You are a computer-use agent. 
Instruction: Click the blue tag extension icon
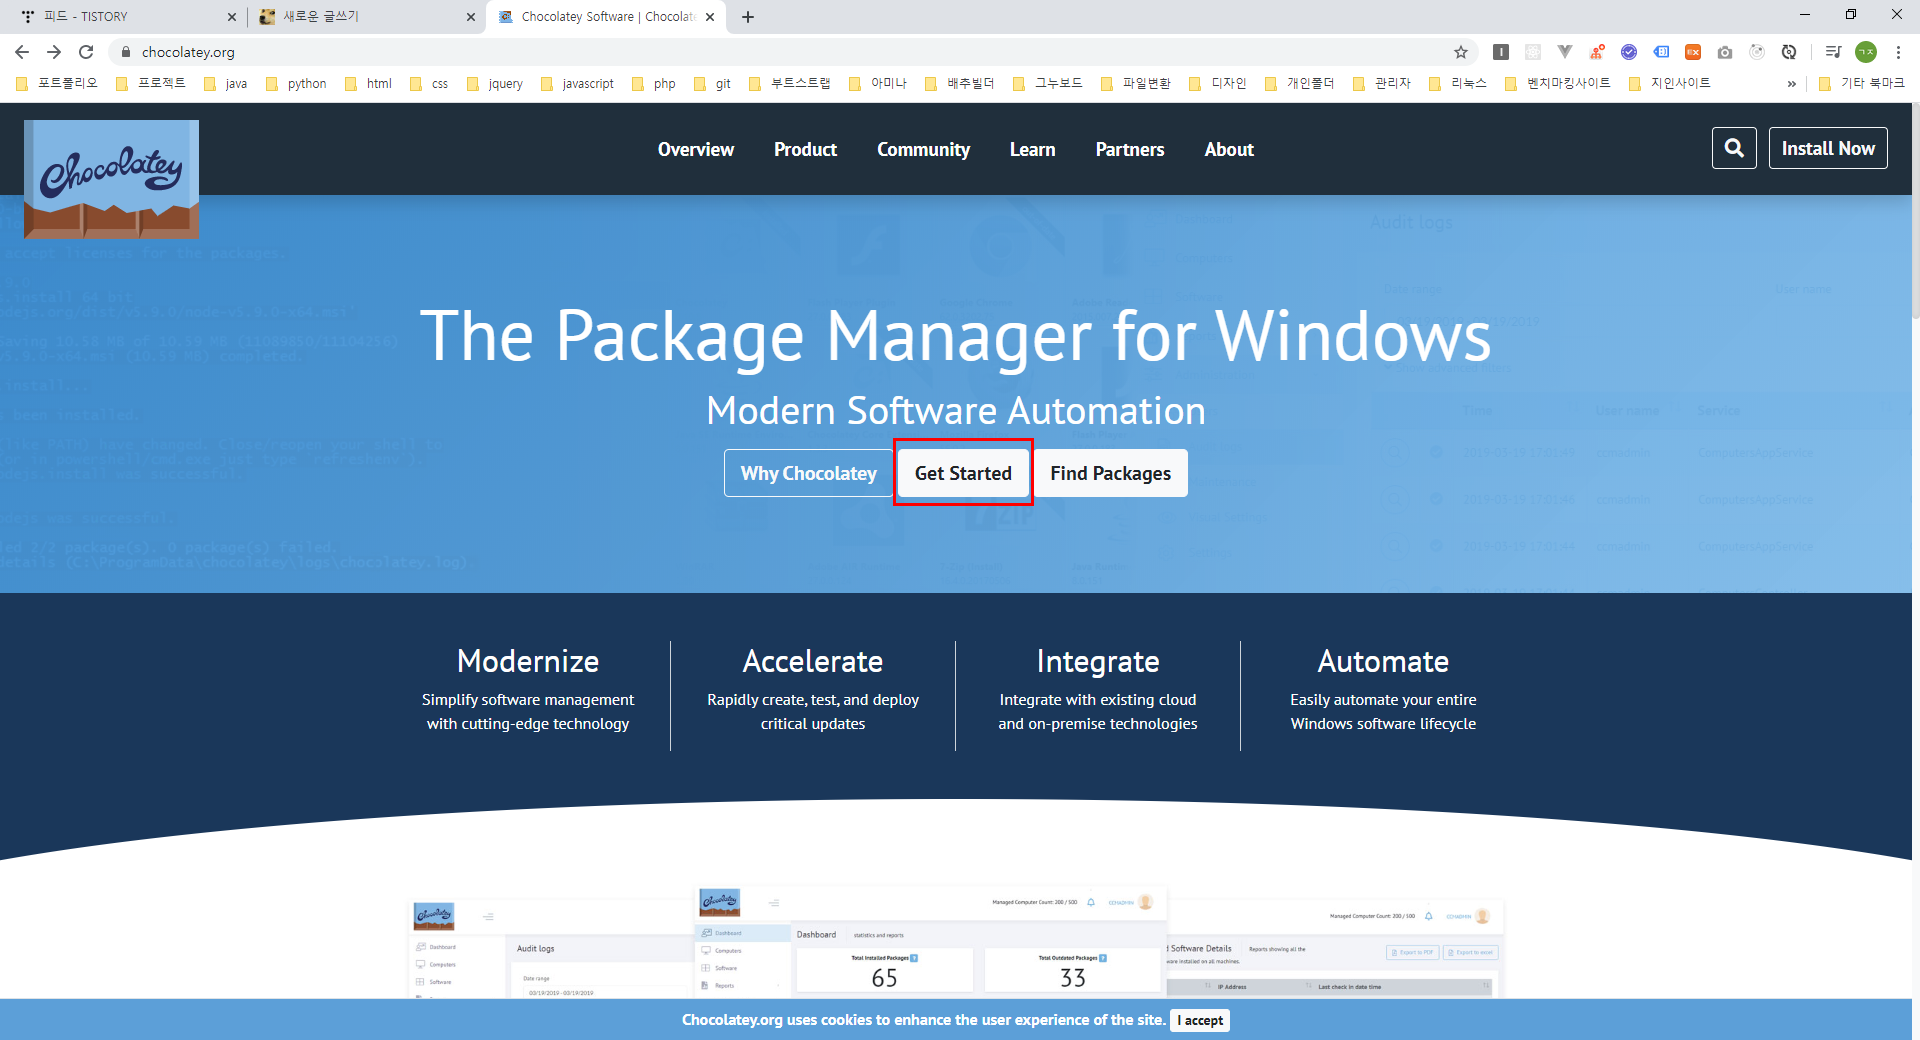(1661, 52)
